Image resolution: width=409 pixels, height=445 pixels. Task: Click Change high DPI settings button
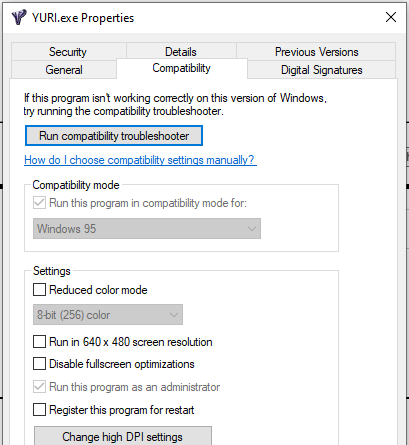(x=123, y=436)
